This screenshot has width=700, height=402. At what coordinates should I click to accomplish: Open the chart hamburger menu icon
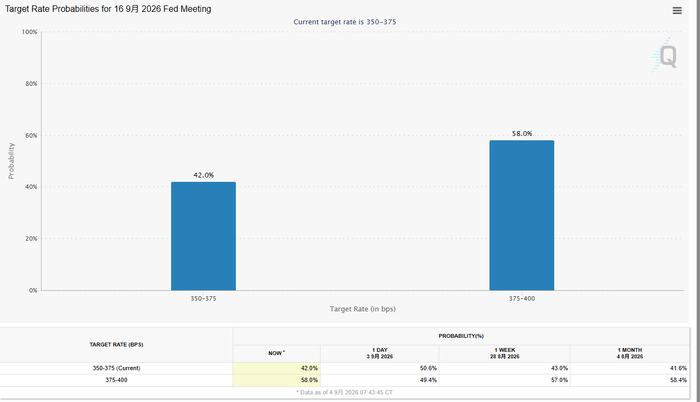677,10
